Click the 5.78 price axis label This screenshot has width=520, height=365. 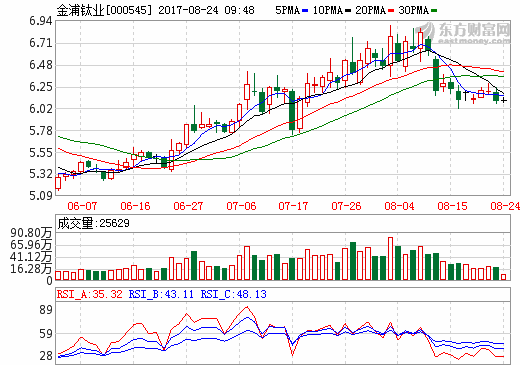pos(41,131)
